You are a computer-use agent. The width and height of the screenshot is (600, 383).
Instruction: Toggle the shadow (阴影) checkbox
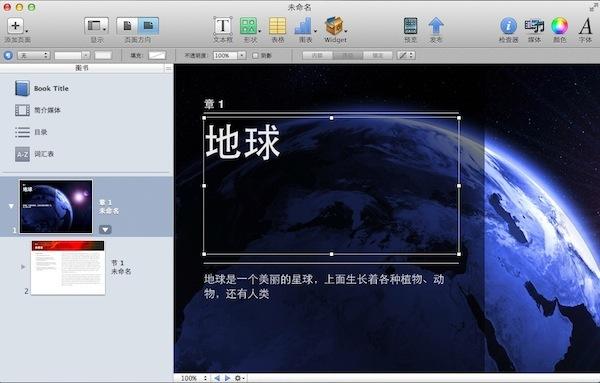point(255,55)
